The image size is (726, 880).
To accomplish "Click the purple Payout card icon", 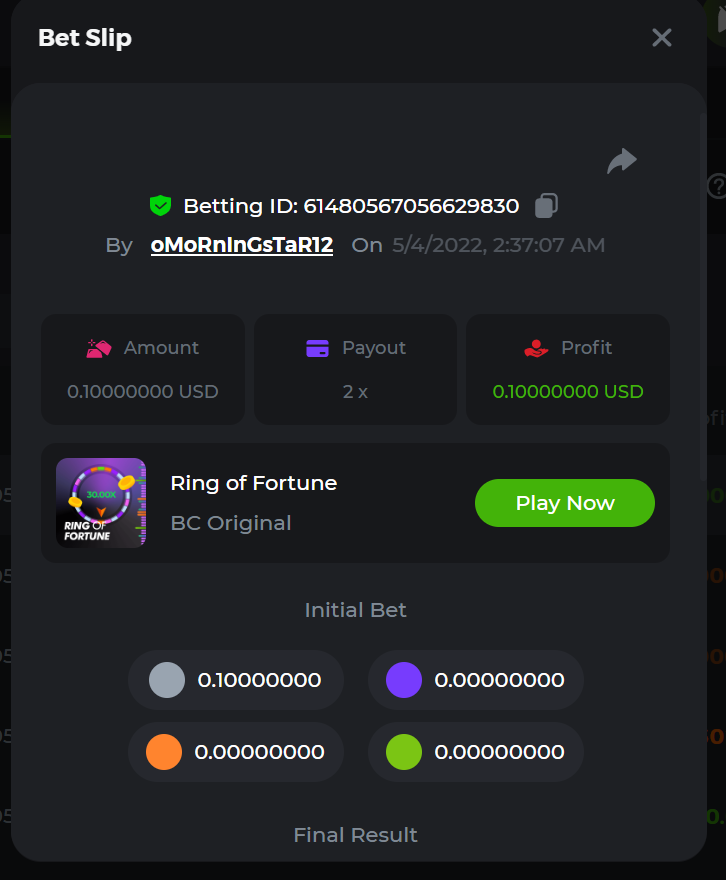I will point(317,348).
